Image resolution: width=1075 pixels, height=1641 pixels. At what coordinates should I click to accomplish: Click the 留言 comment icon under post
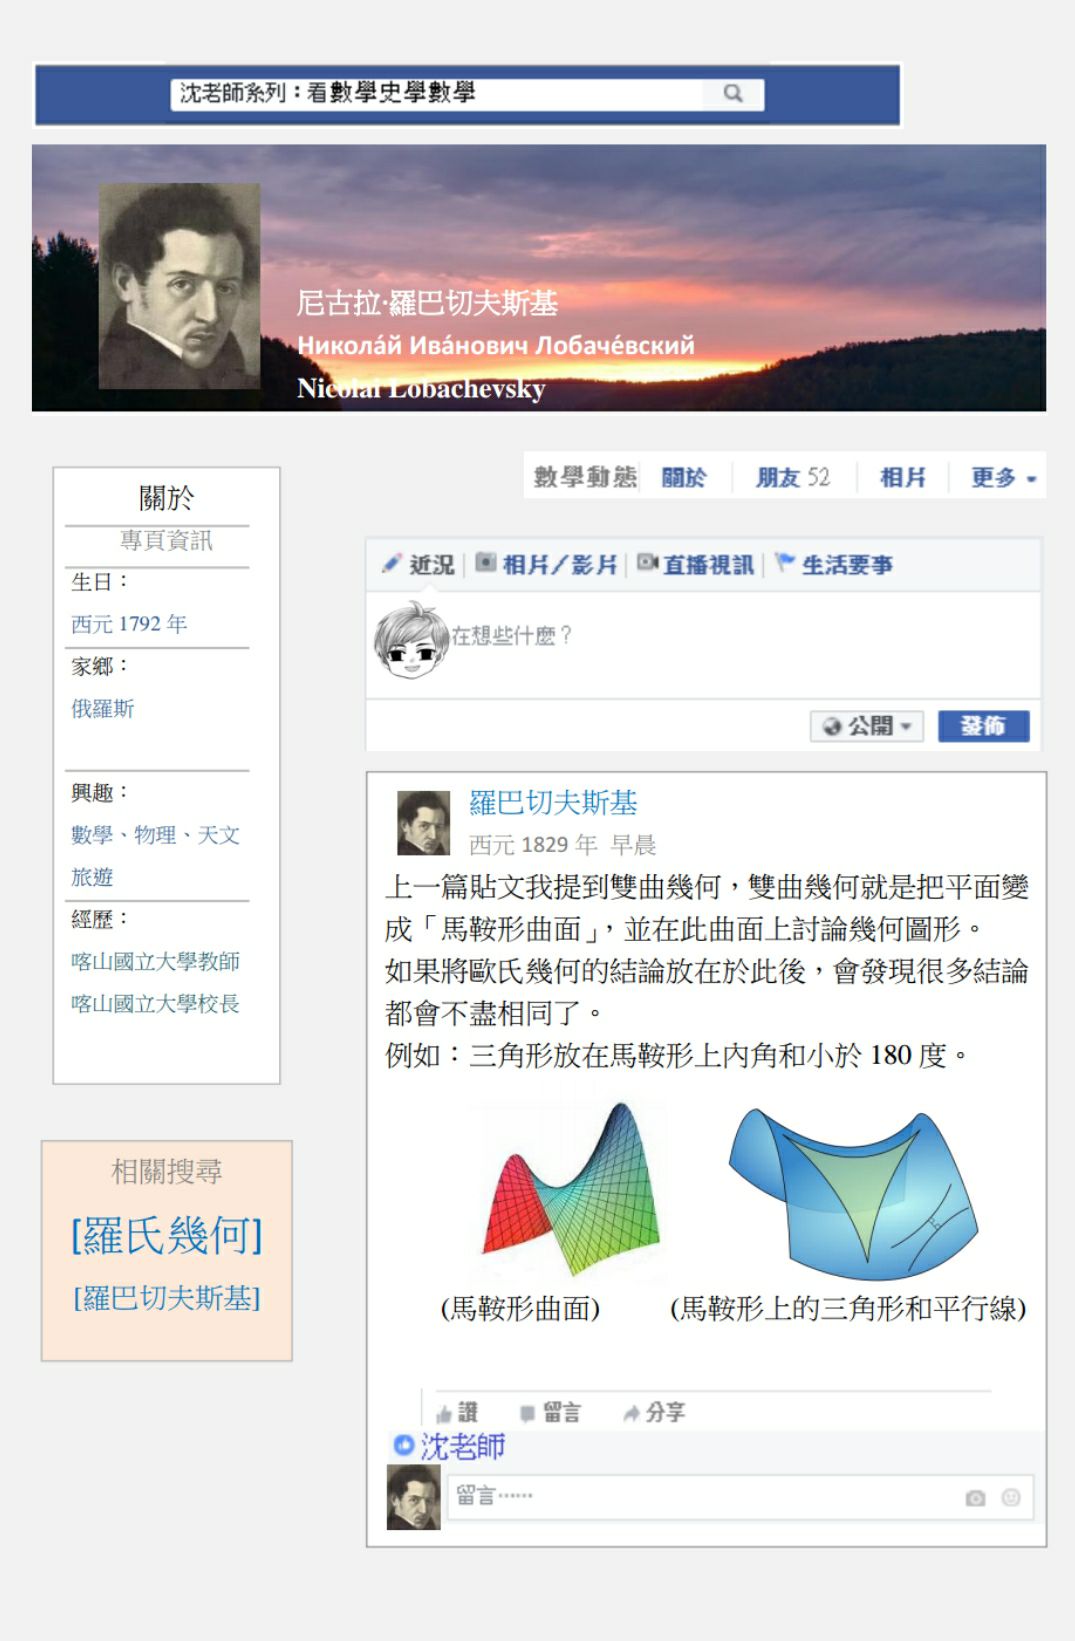click(x=528, y=1413)
